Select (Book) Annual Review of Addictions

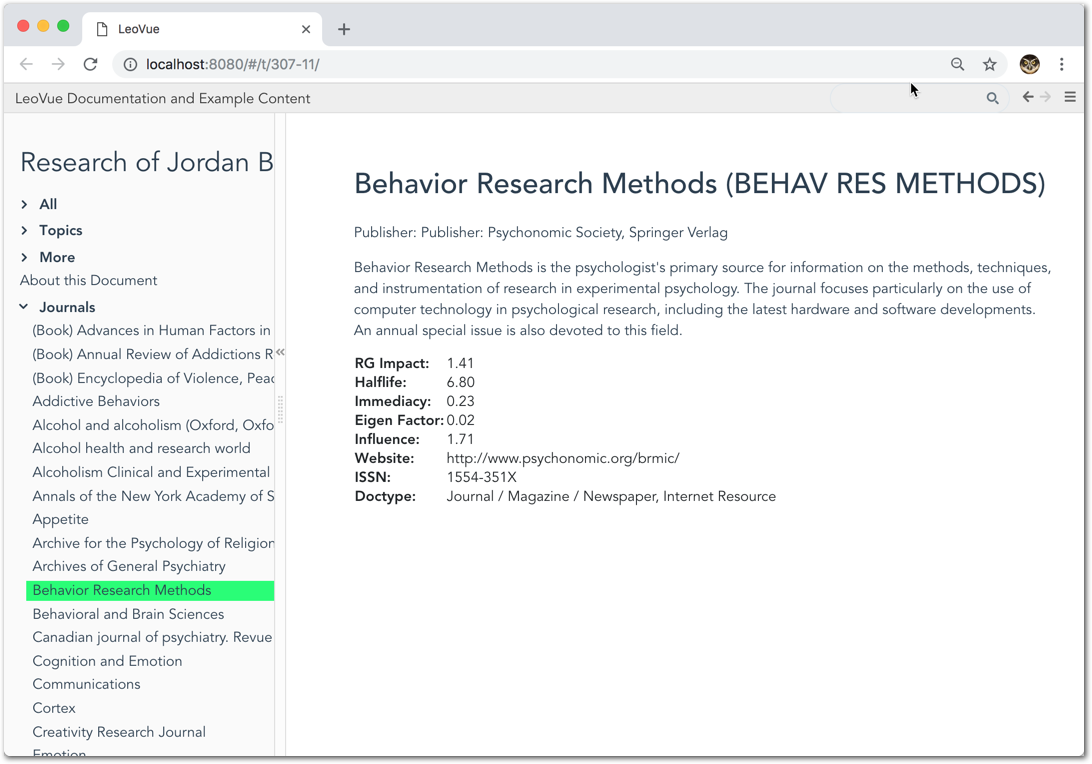153,354
